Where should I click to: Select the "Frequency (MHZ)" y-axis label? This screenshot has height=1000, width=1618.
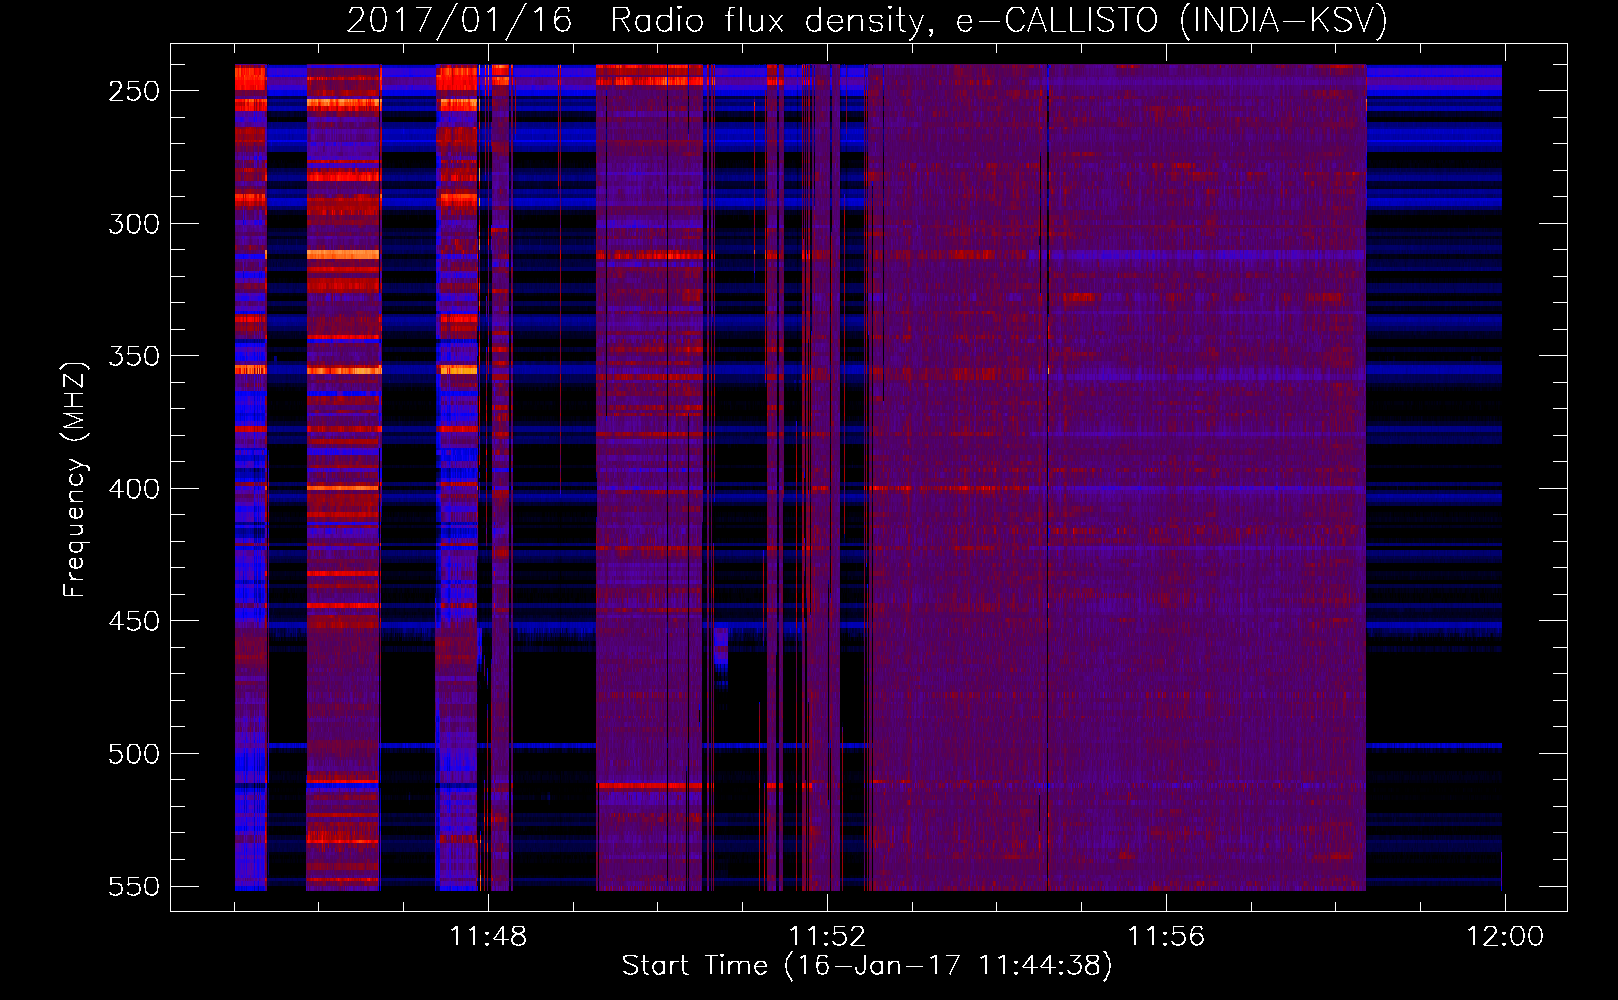coord(75,479)
